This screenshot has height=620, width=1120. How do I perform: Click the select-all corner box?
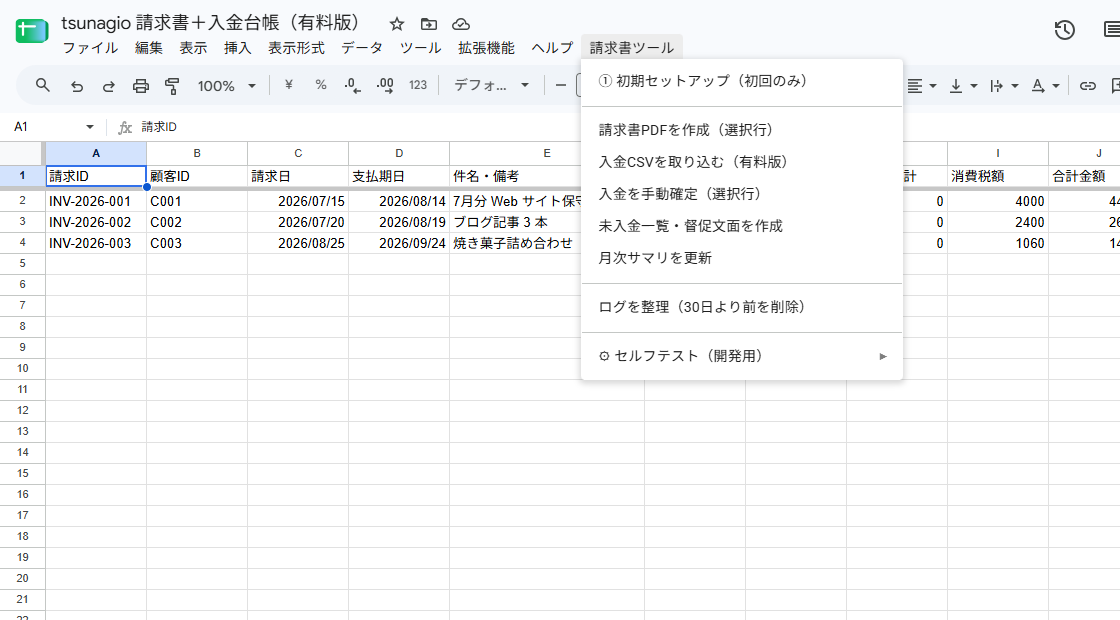(x=22, y=153)
